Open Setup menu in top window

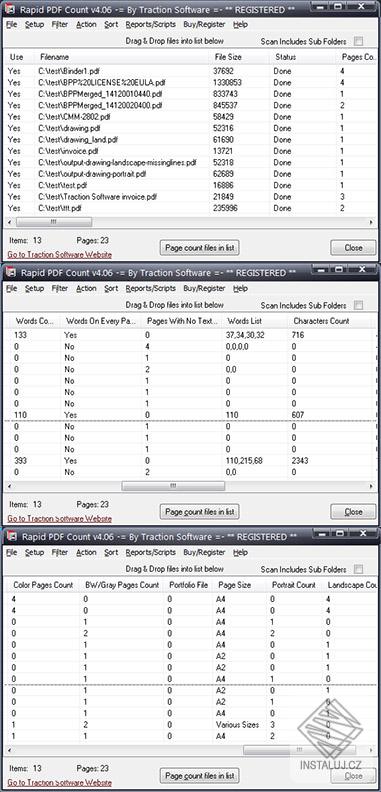coord(34,24)
